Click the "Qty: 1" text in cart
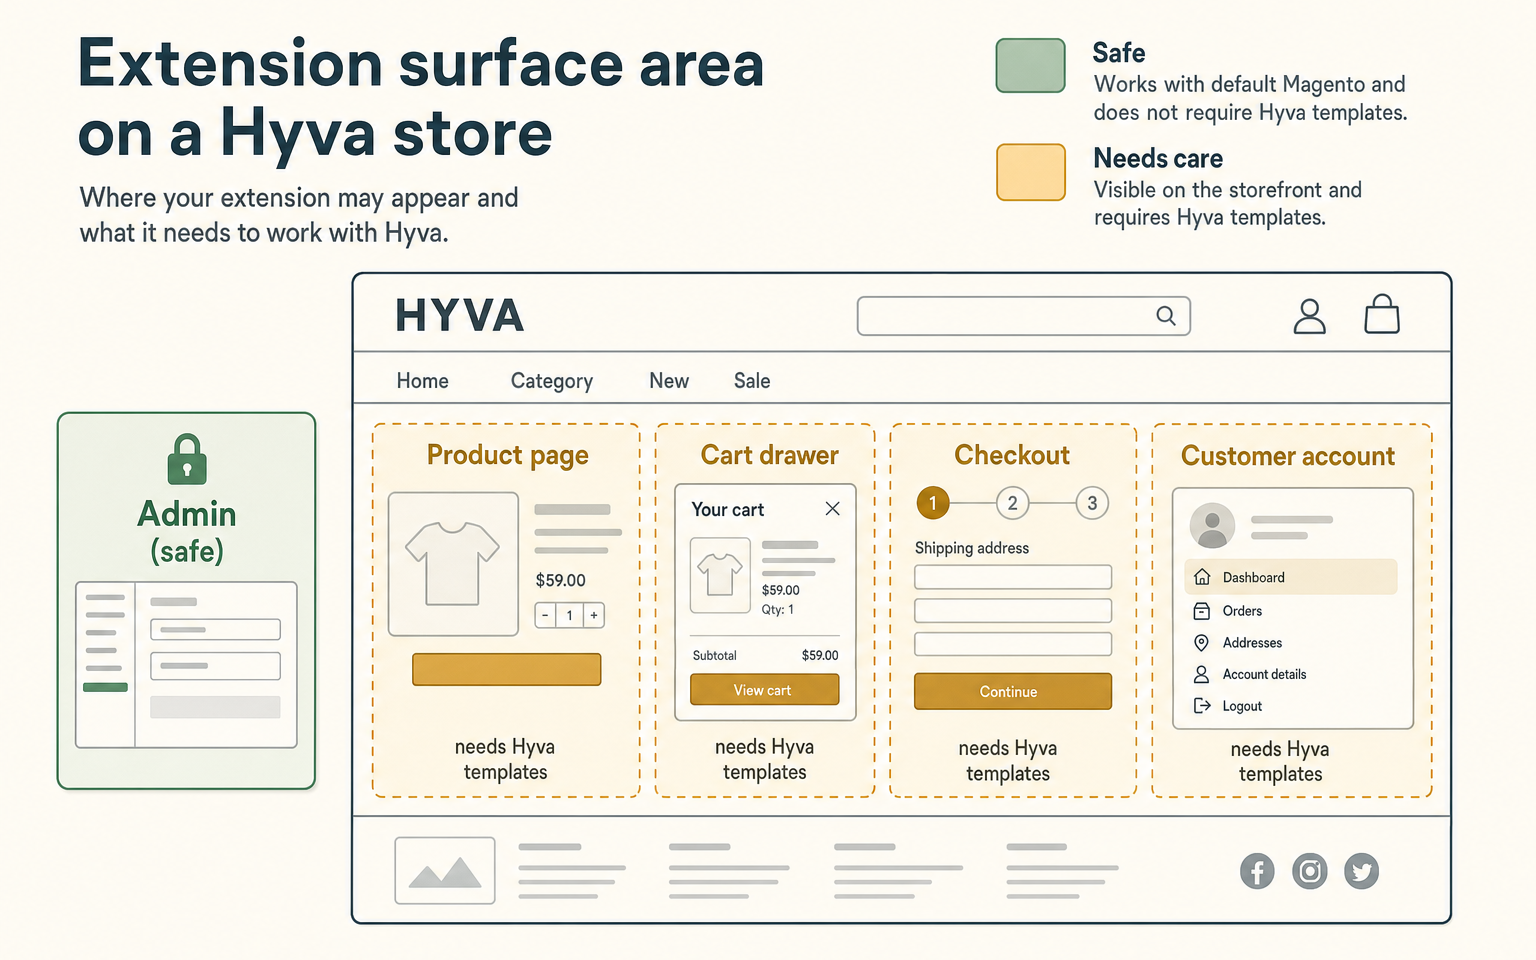Screen dimensions: 1536x960 [778, 610]
